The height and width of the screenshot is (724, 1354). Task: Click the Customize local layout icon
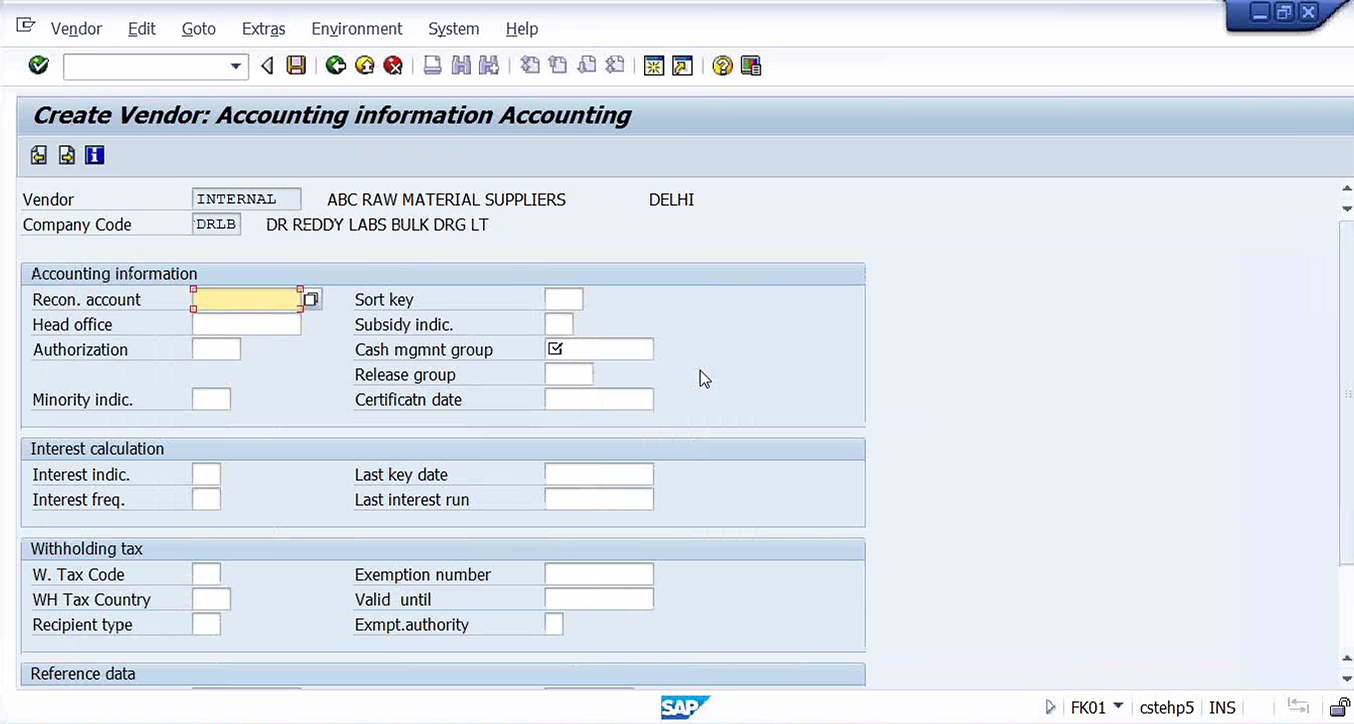751,66
